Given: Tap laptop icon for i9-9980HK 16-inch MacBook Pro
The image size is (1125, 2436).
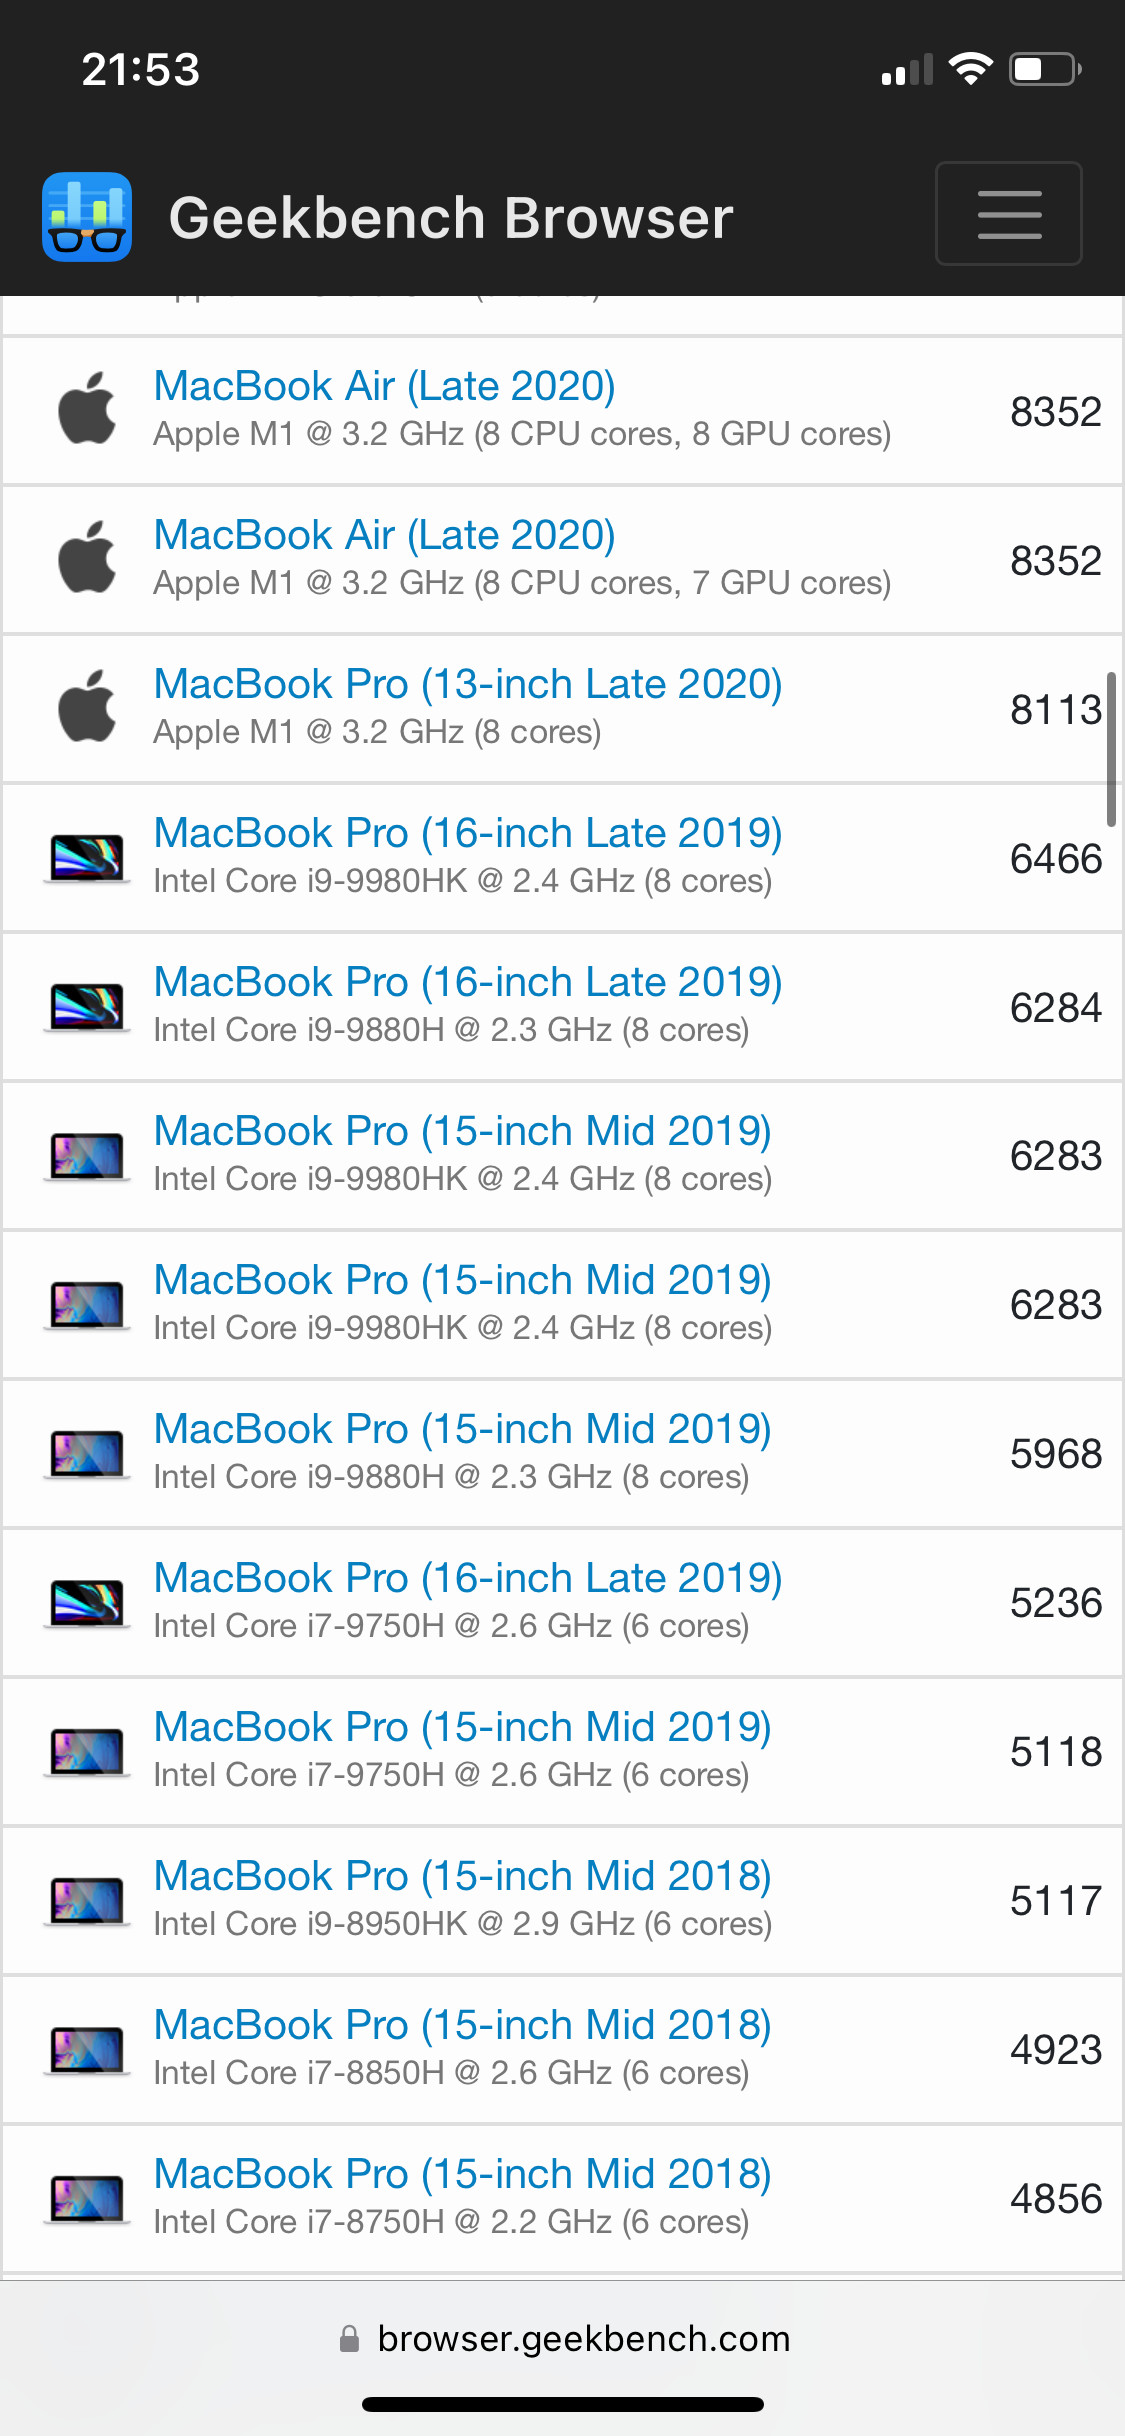Looking at the screenshot, I should pyautogui.click(x=87, y=857).
